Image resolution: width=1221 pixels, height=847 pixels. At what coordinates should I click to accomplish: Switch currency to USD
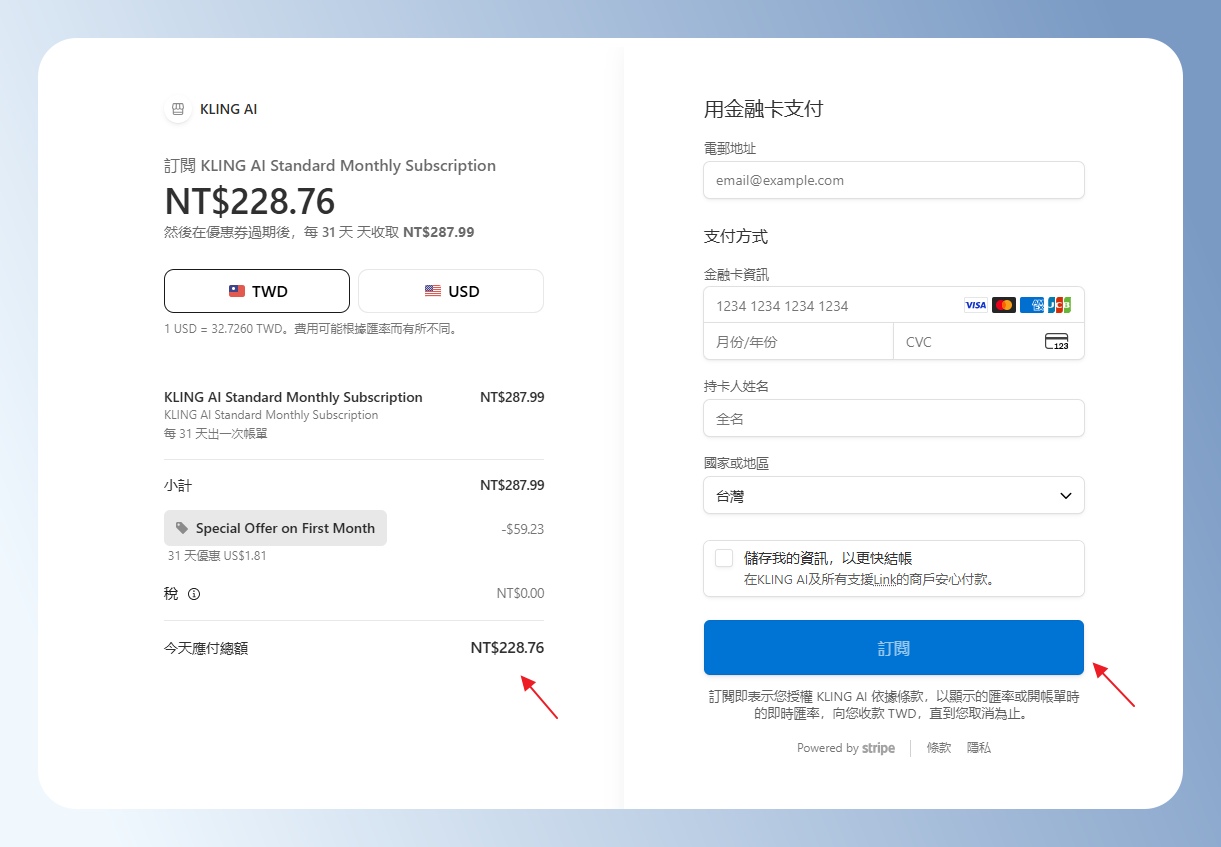451,291
